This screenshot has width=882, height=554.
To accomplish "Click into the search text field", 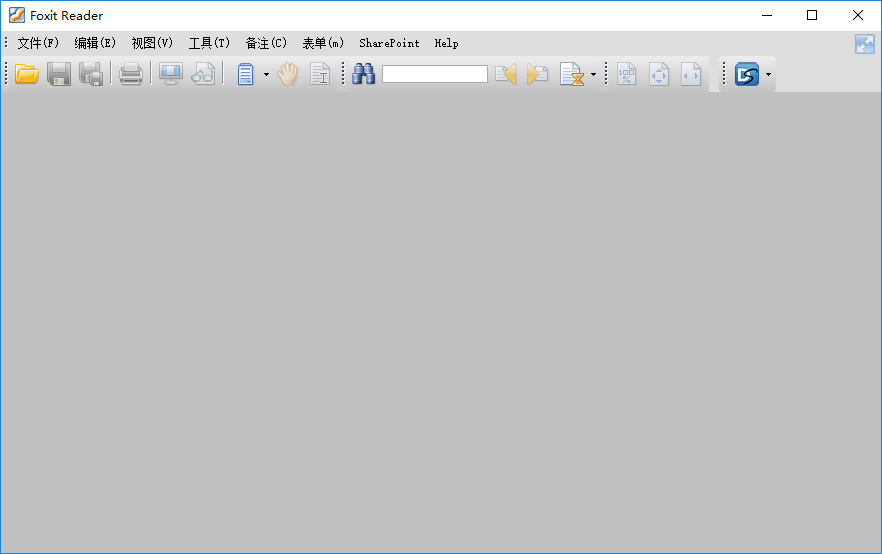I will [435, 74].
